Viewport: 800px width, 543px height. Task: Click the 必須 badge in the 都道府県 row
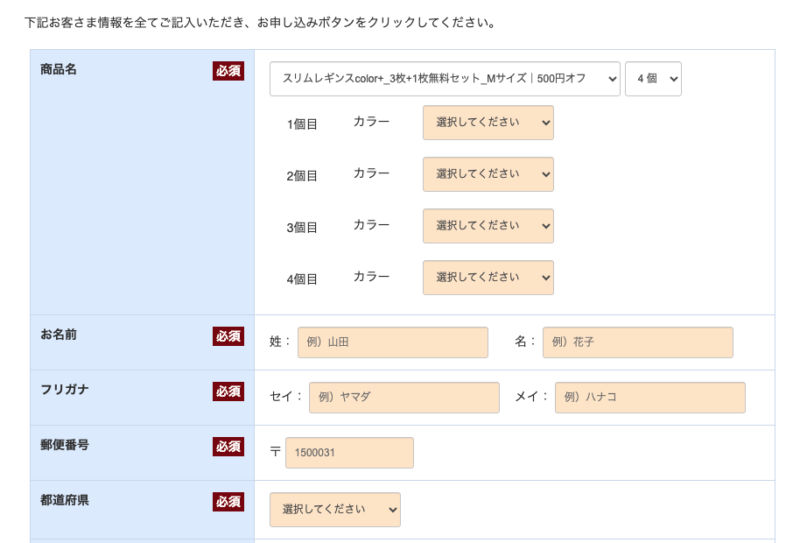[228, 502]
